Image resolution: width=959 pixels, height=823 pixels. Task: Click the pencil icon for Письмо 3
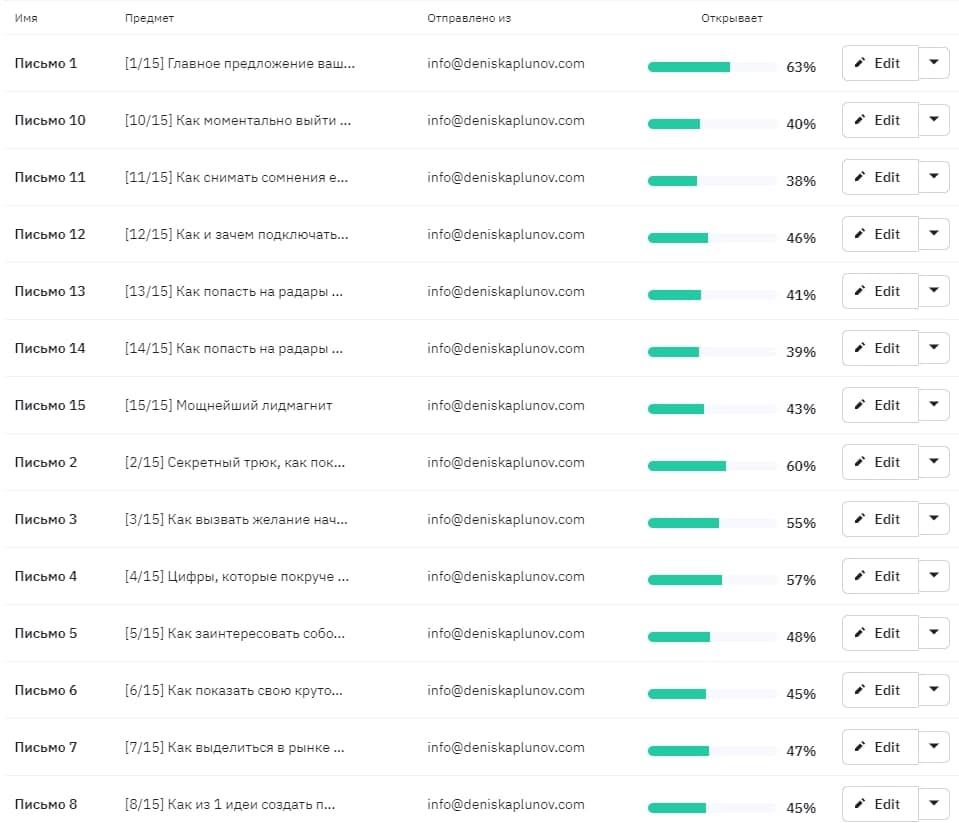[x=859, y=519]
